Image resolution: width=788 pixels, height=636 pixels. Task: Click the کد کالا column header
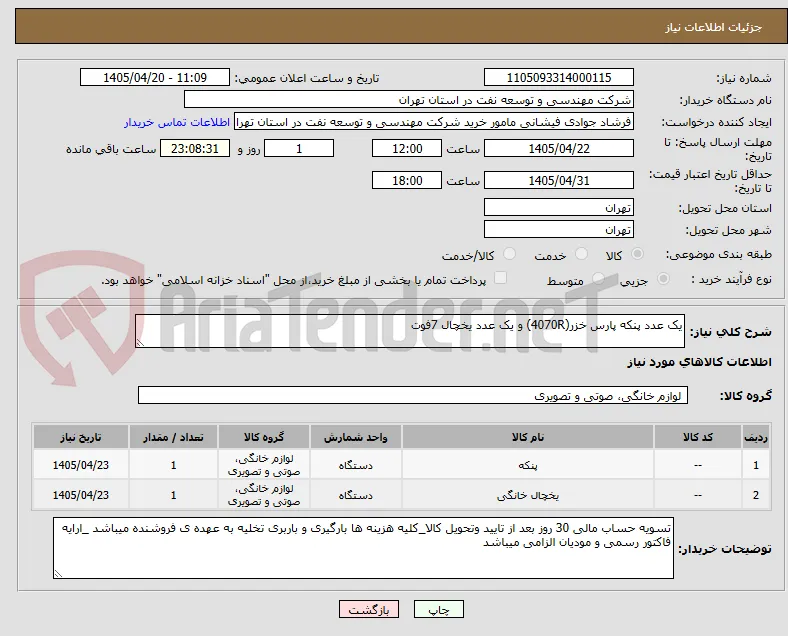(698, 437)
